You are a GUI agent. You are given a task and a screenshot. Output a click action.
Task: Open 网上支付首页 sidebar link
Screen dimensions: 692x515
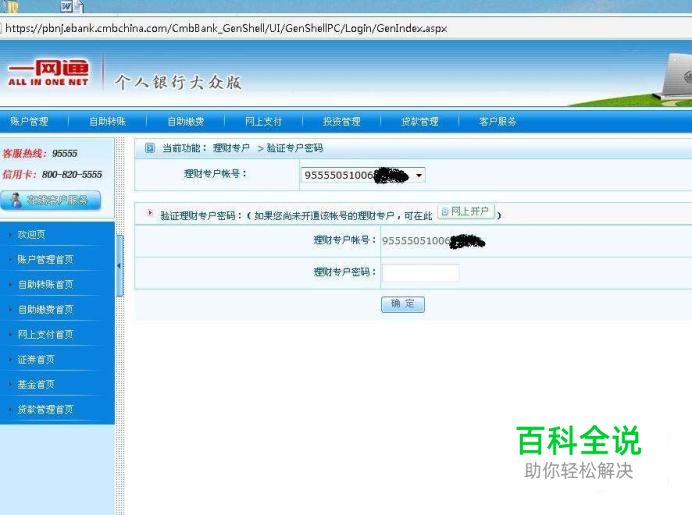45,335
